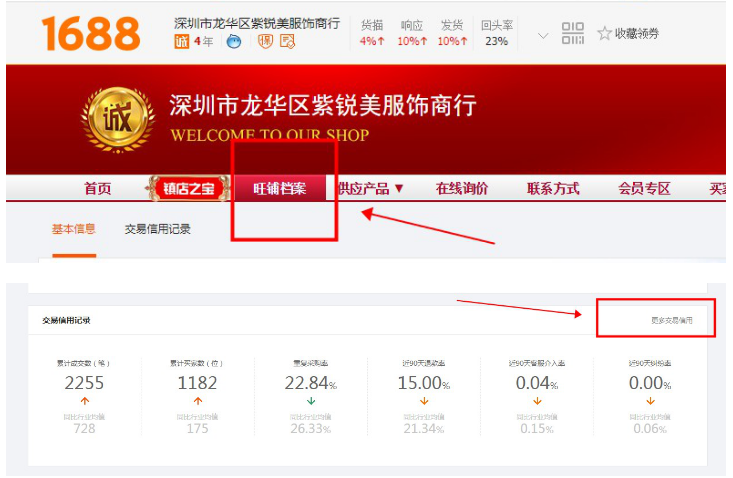The height and width of the screenshot is (478, 733).
Task: Click the 90-day refund rate 15.00%
Action: pyautogui.click(x=424, y=383)
